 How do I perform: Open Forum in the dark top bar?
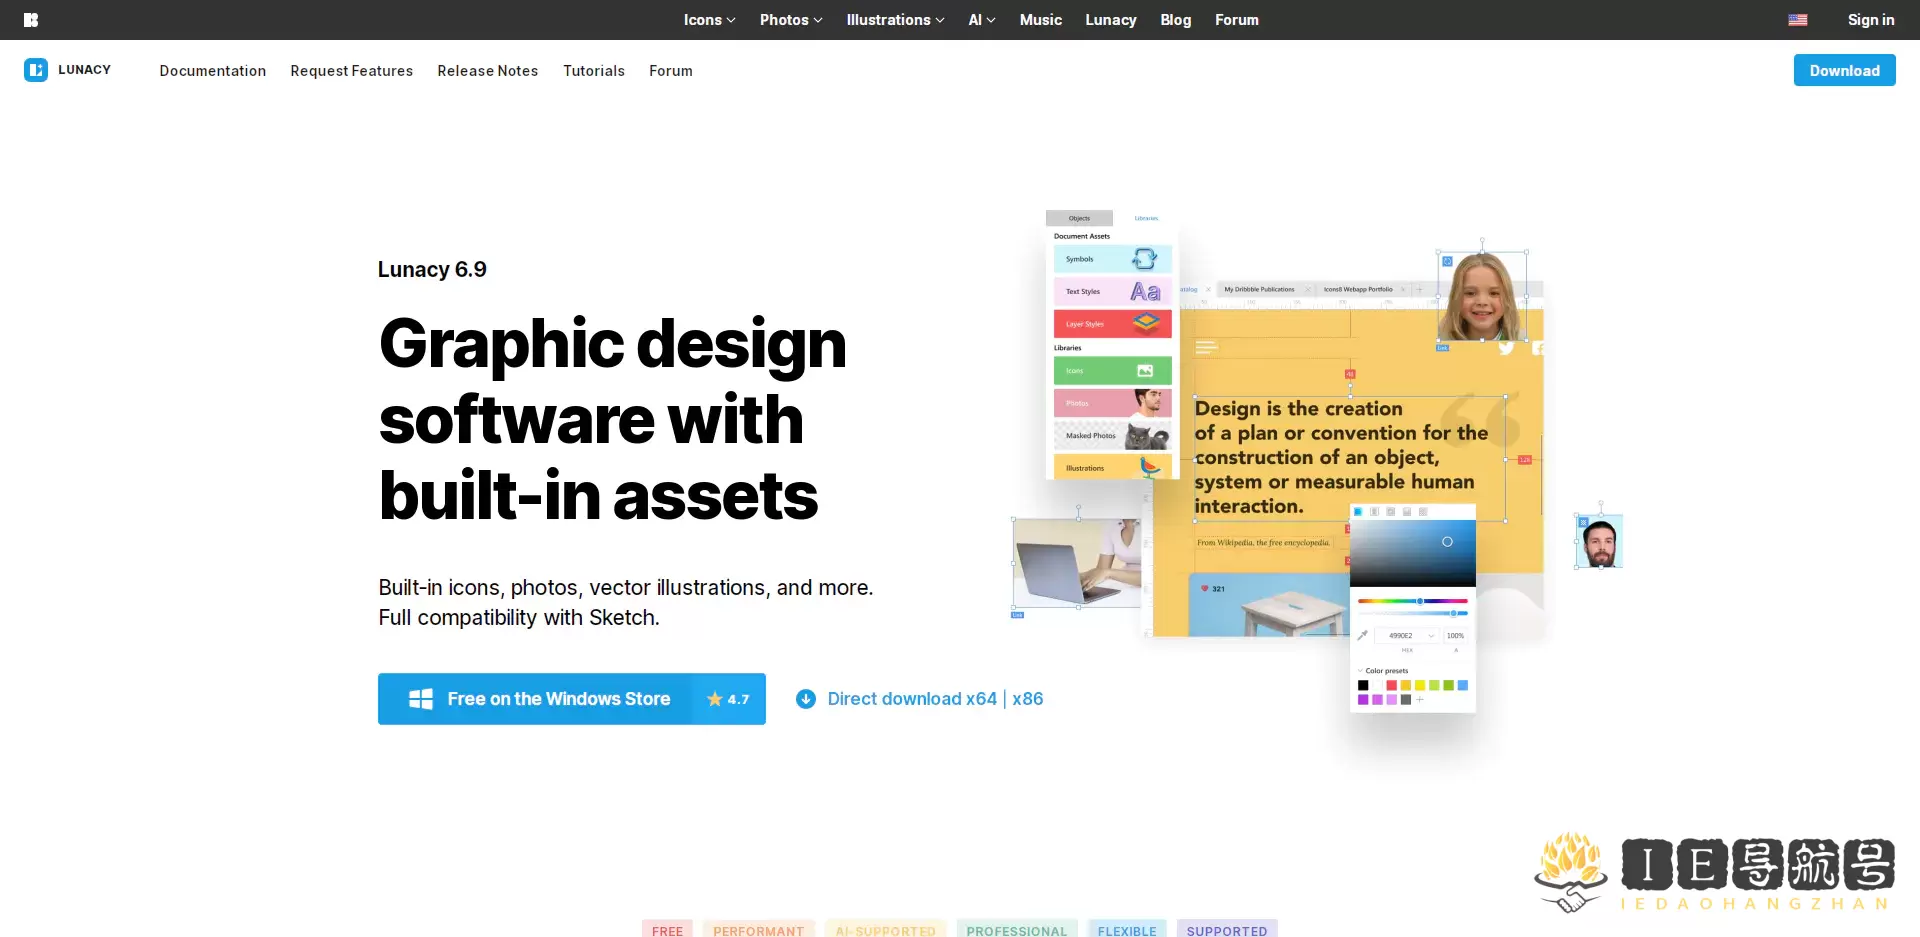[1237, 20]
